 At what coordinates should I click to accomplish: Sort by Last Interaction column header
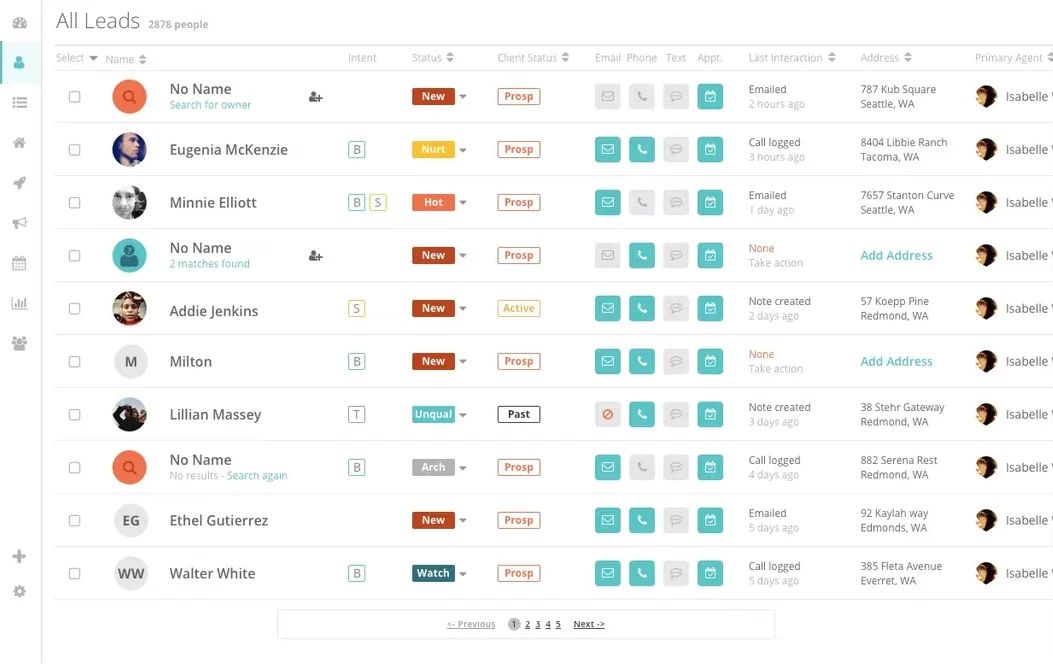coord(792,58)
